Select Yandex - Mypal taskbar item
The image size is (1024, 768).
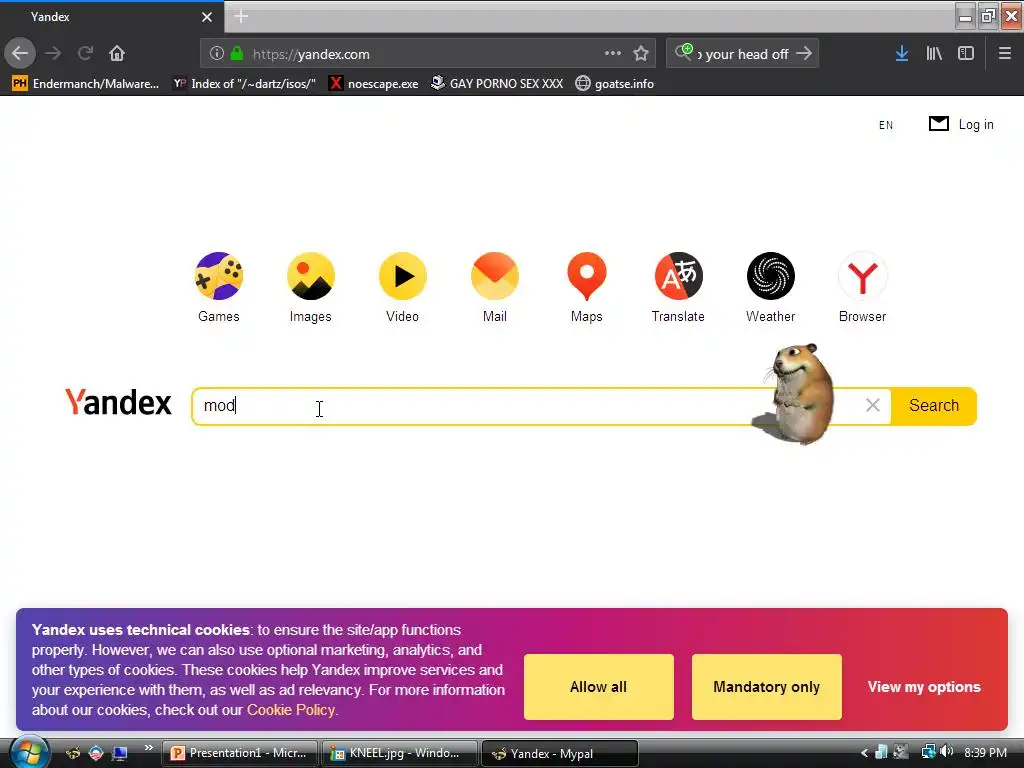[x=560, y=754]
